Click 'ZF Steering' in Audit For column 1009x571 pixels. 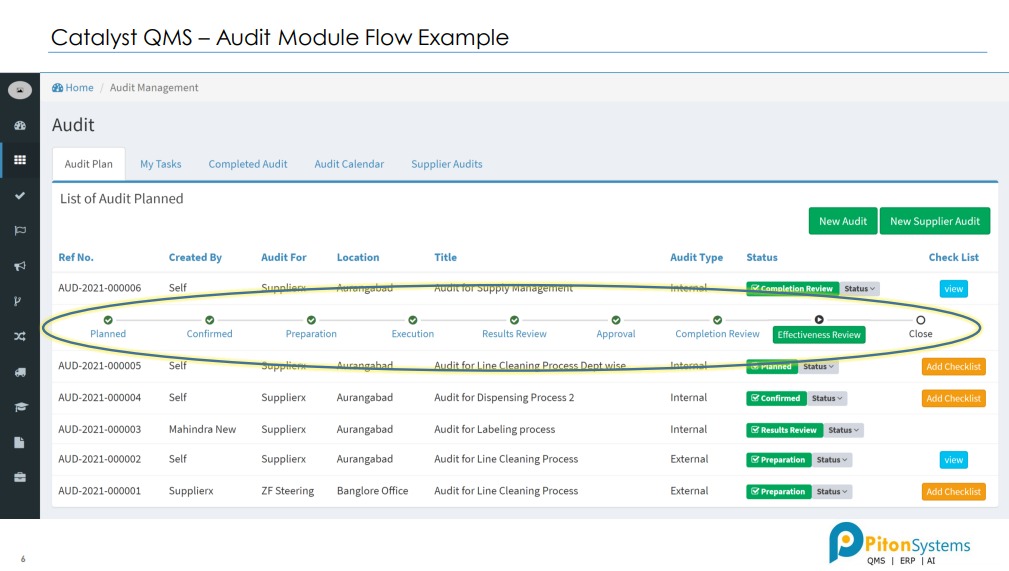pyautogui.click(x=287, y=491)
